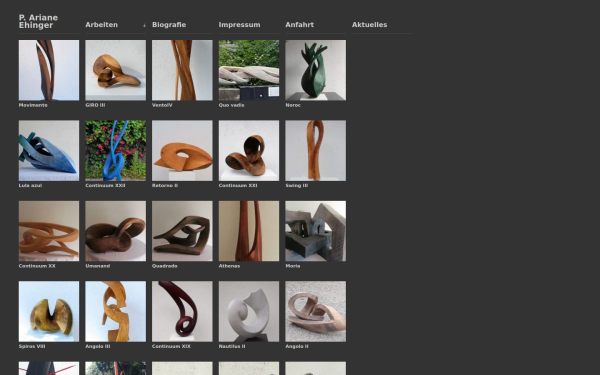Open the blue Lula azul thumbnail
The width and height of the screenshot is (600, 375).
click(49, 151)
